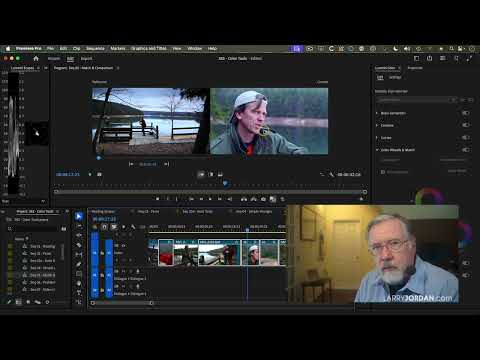Screen dimensions: 480x360
Task: Jump reference to the next edit
Action: 166,164
